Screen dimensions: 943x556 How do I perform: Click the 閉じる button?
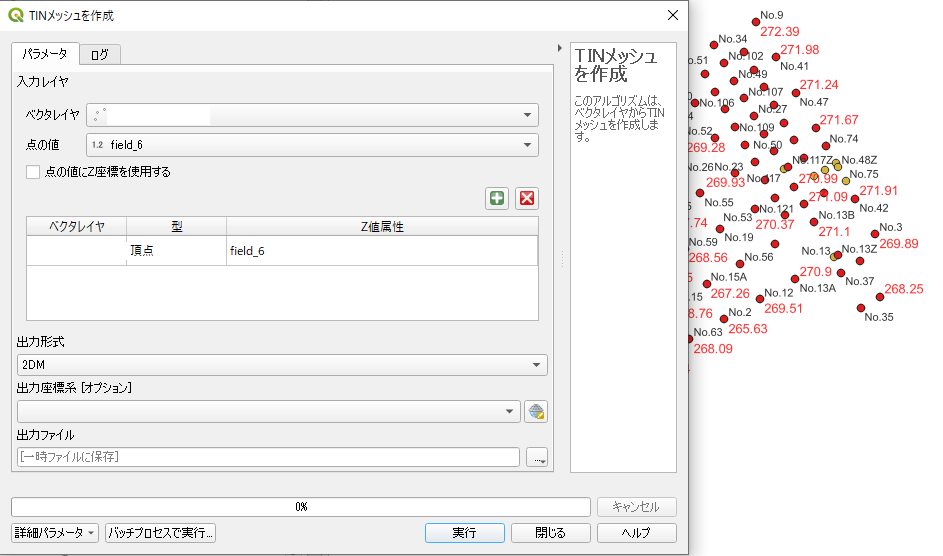tap(550, 533)
